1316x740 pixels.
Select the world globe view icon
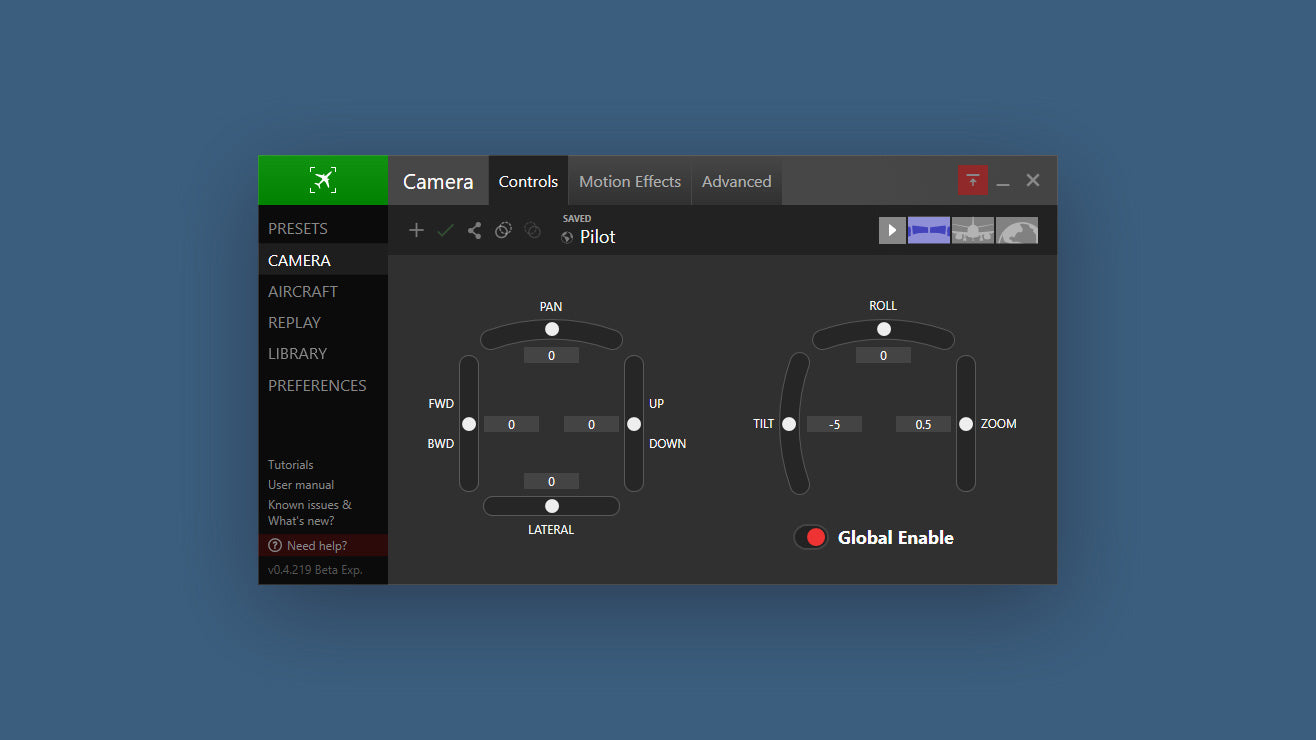(x=1017, y=231)
